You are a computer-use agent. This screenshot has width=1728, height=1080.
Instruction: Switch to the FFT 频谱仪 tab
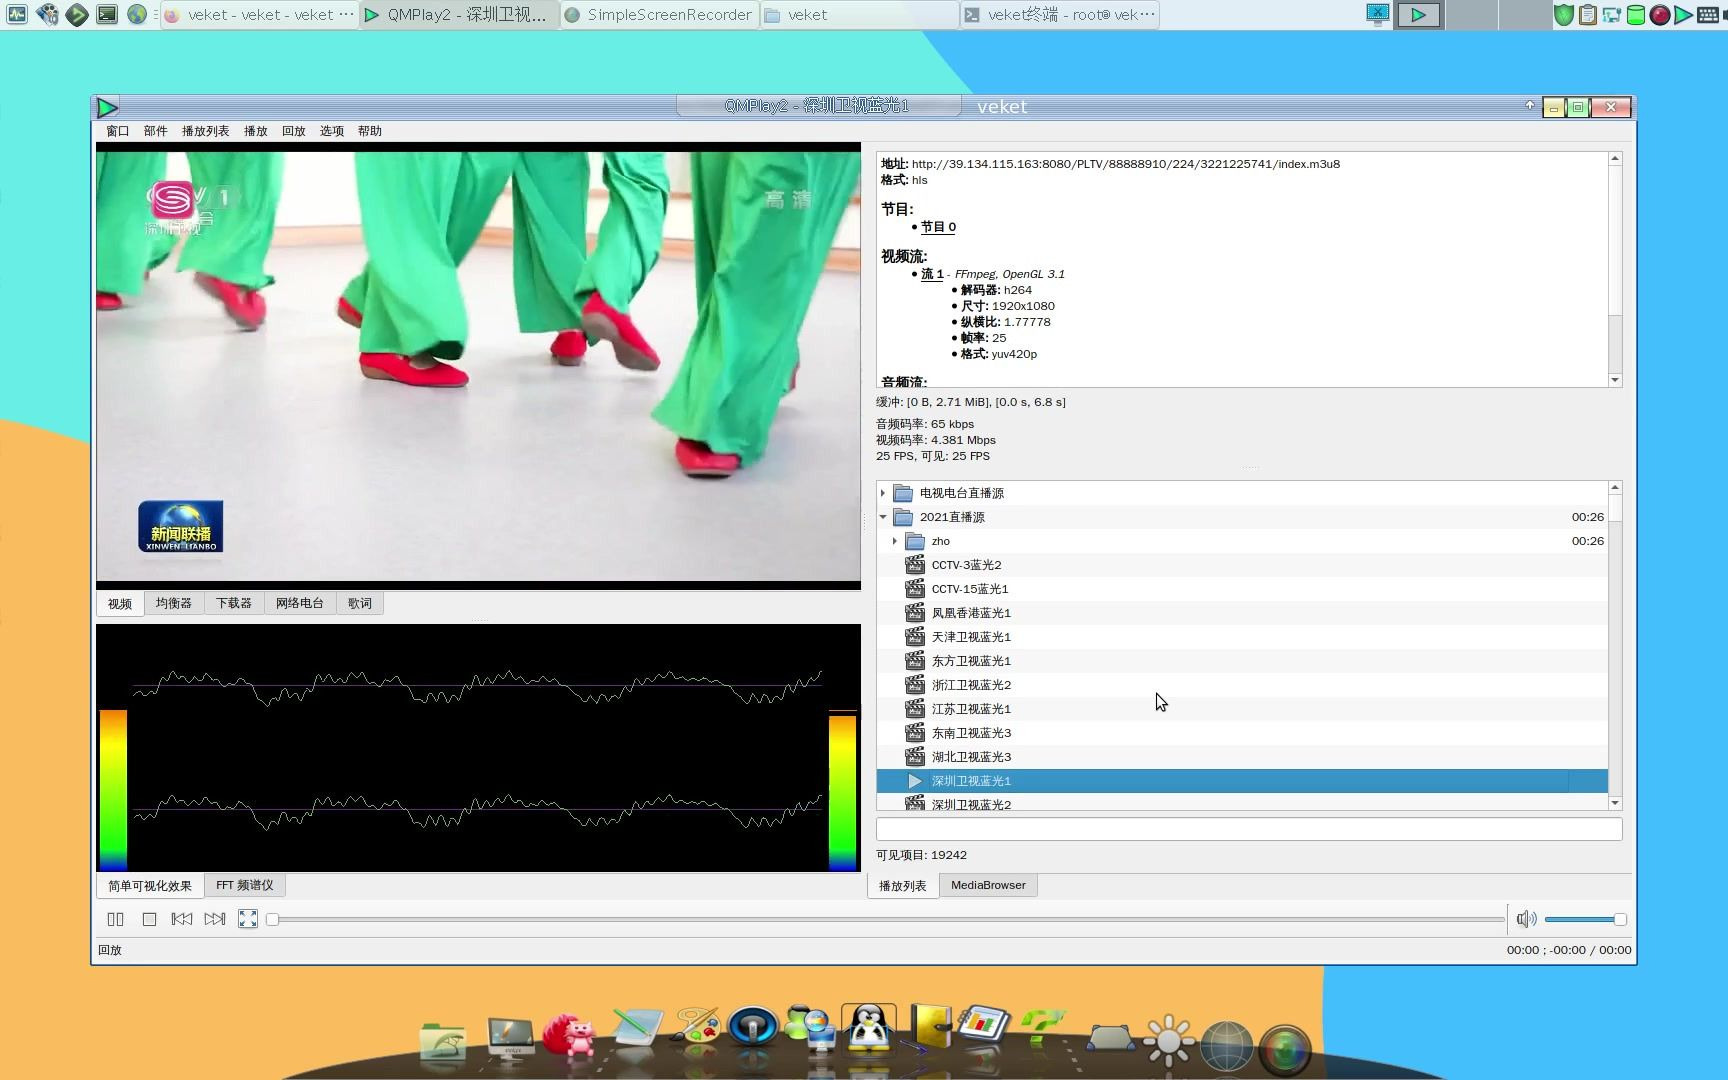click(x=244, y=885)
